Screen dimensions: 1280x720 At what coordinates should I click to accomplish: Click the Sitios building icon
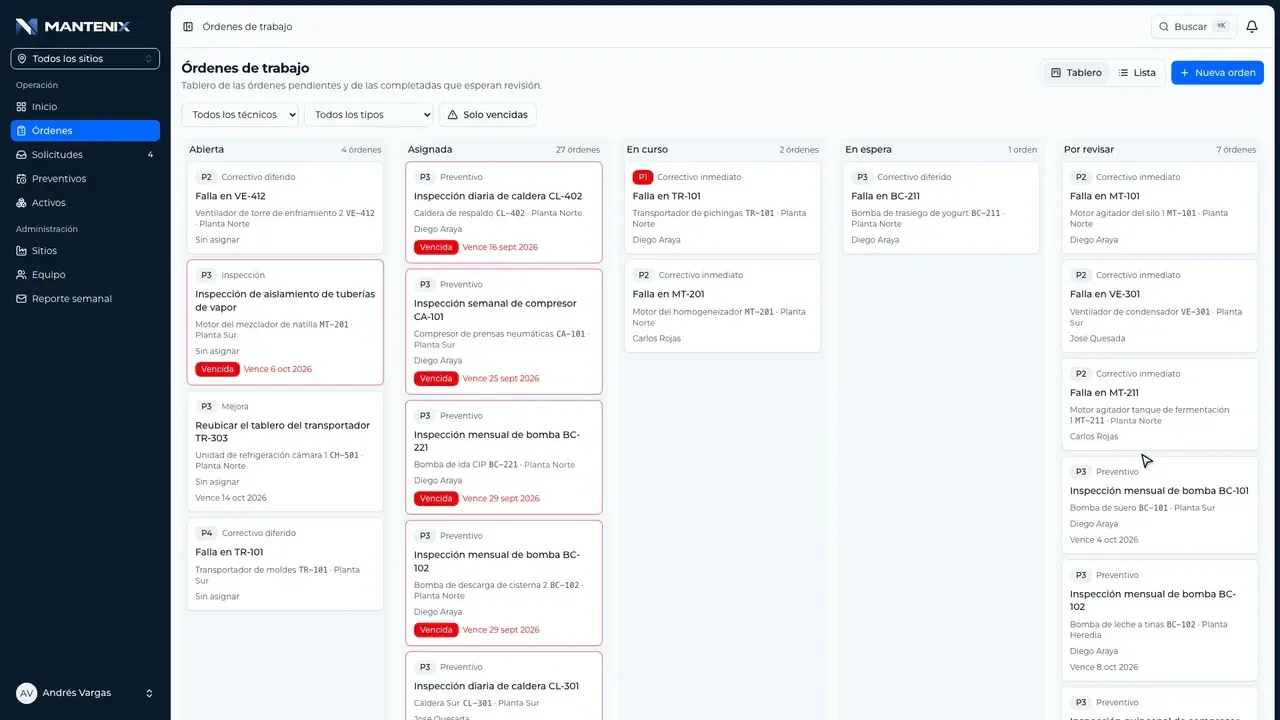pos(22,251)
